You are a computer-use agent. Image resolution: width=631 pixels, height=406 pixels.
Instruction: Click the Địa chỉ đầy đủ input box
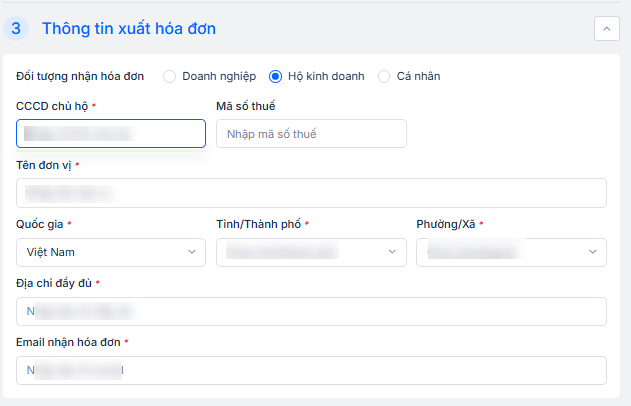[x=311, y=311]
